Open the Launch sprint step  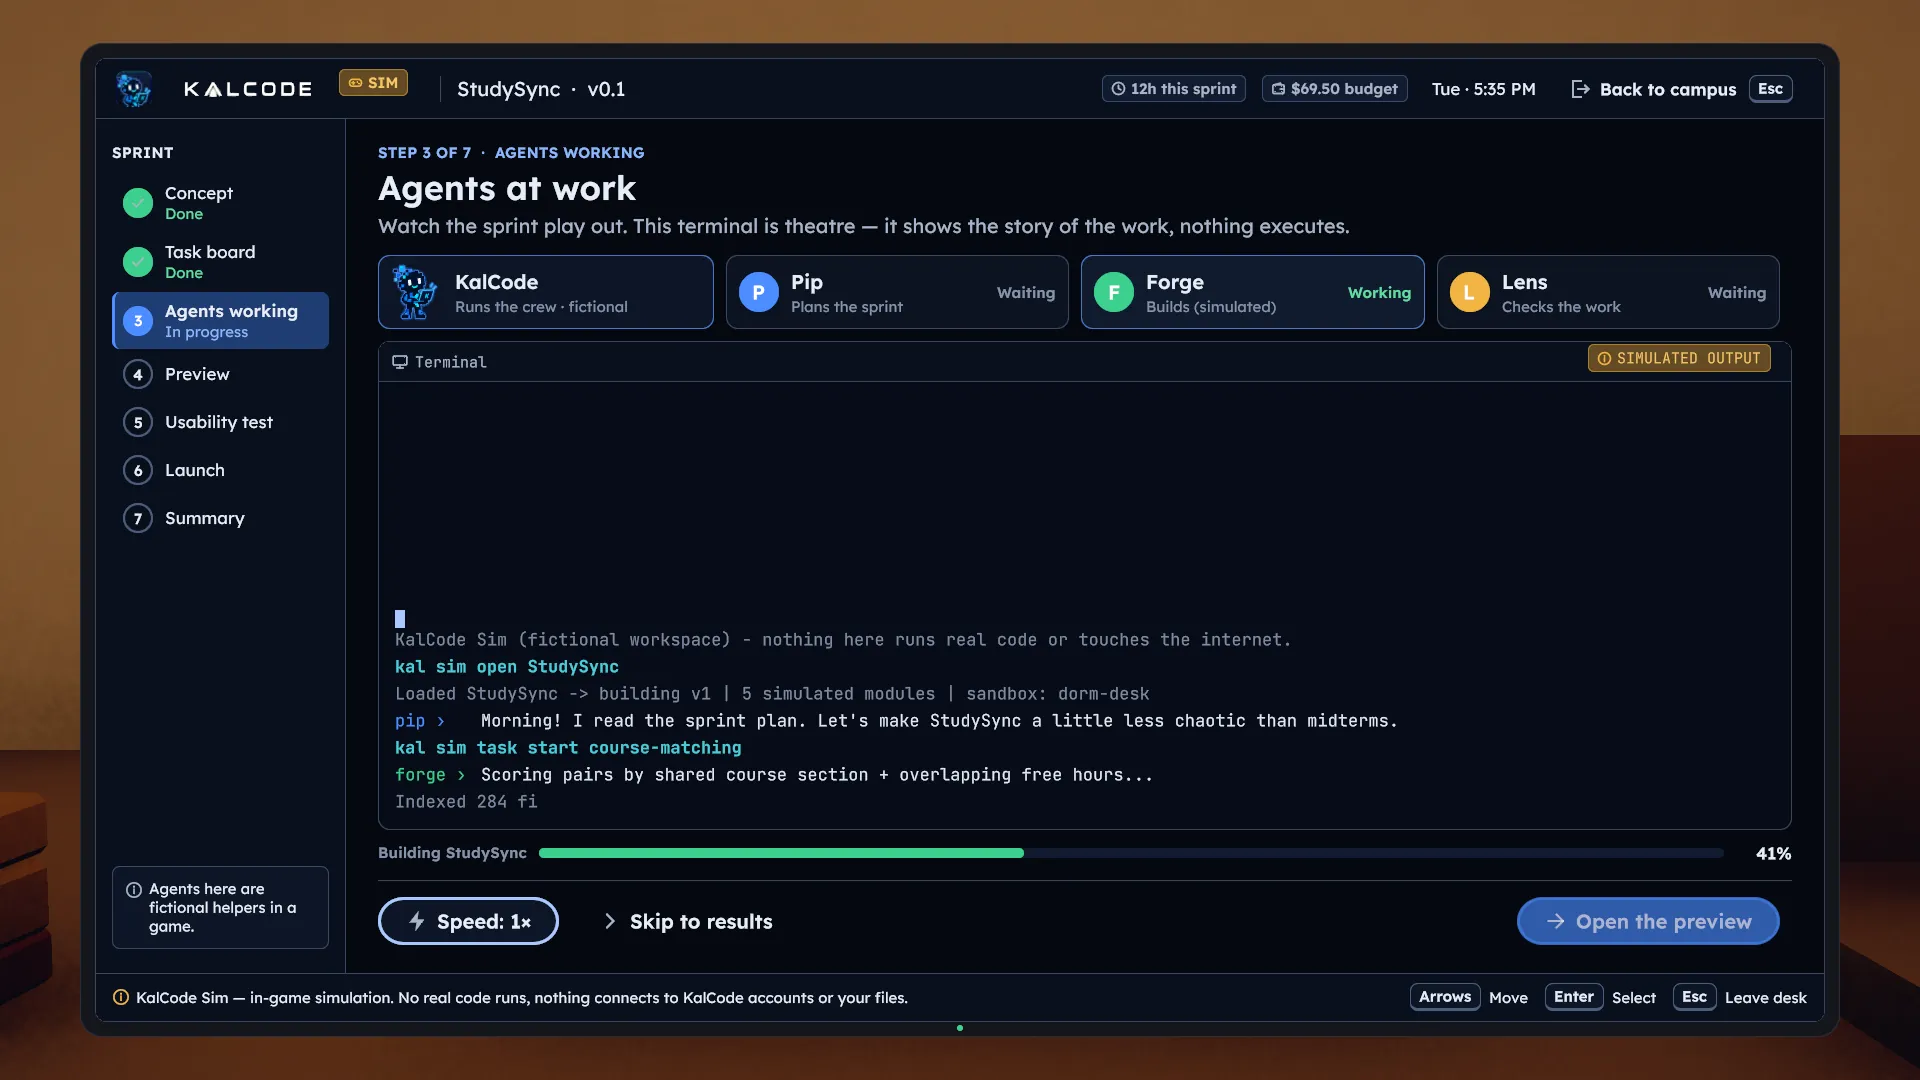point(220,470)
